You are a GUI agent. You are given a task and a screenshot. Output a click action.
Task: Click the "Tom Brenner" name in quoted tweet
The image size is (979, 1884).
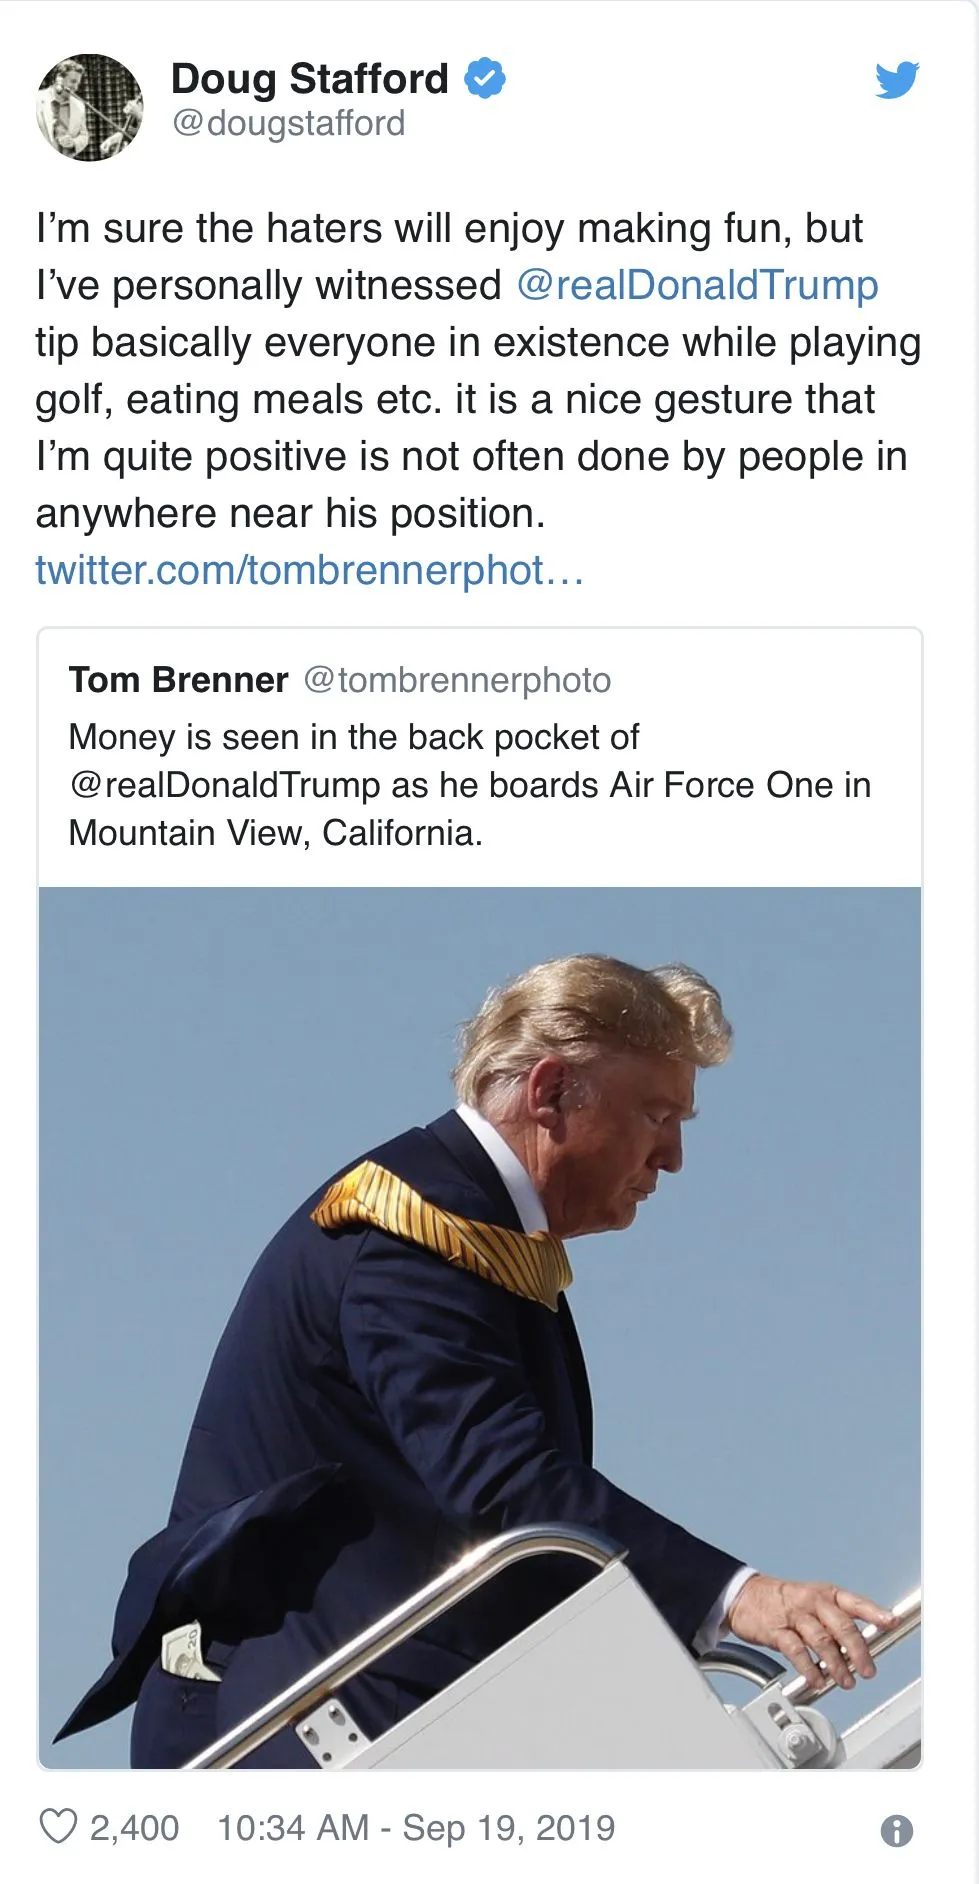point(178,680)
